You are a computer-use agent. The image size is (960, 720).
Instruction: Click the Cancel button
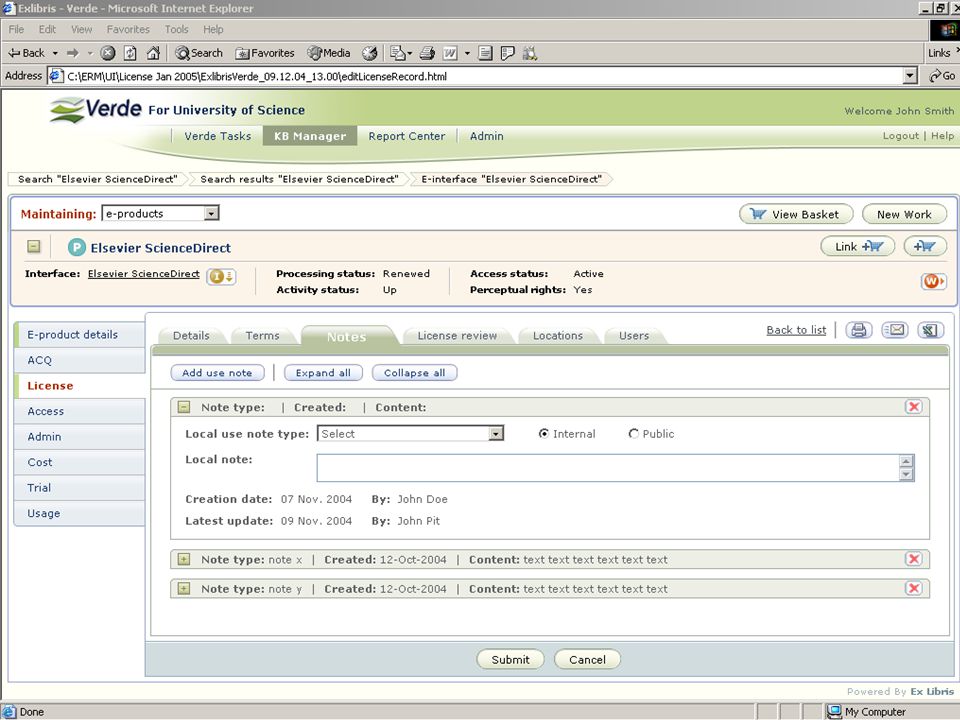pyautogui.click(x=587, y=659)
